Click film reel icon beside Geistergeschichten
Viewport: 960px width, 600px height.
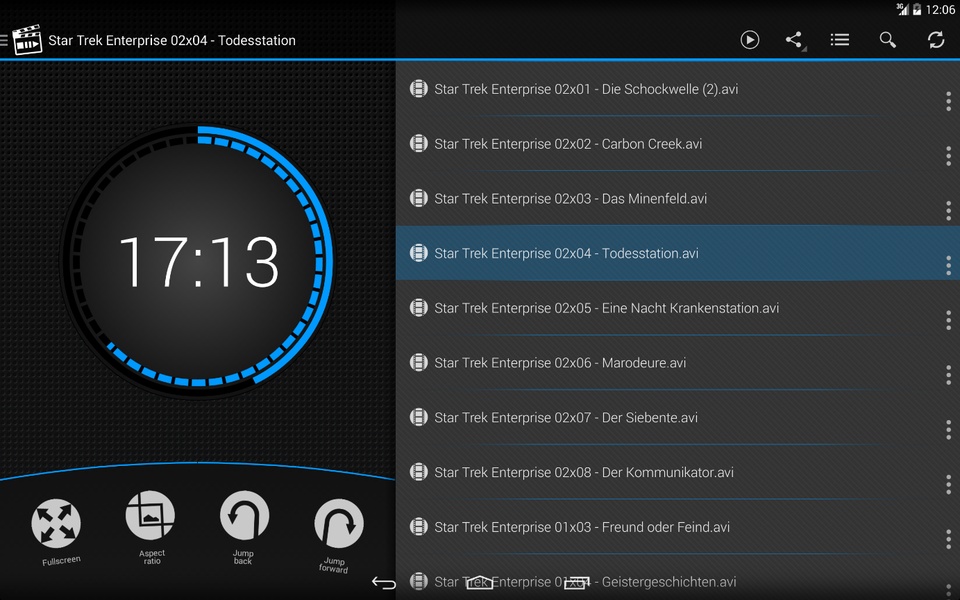coord(419,581)
